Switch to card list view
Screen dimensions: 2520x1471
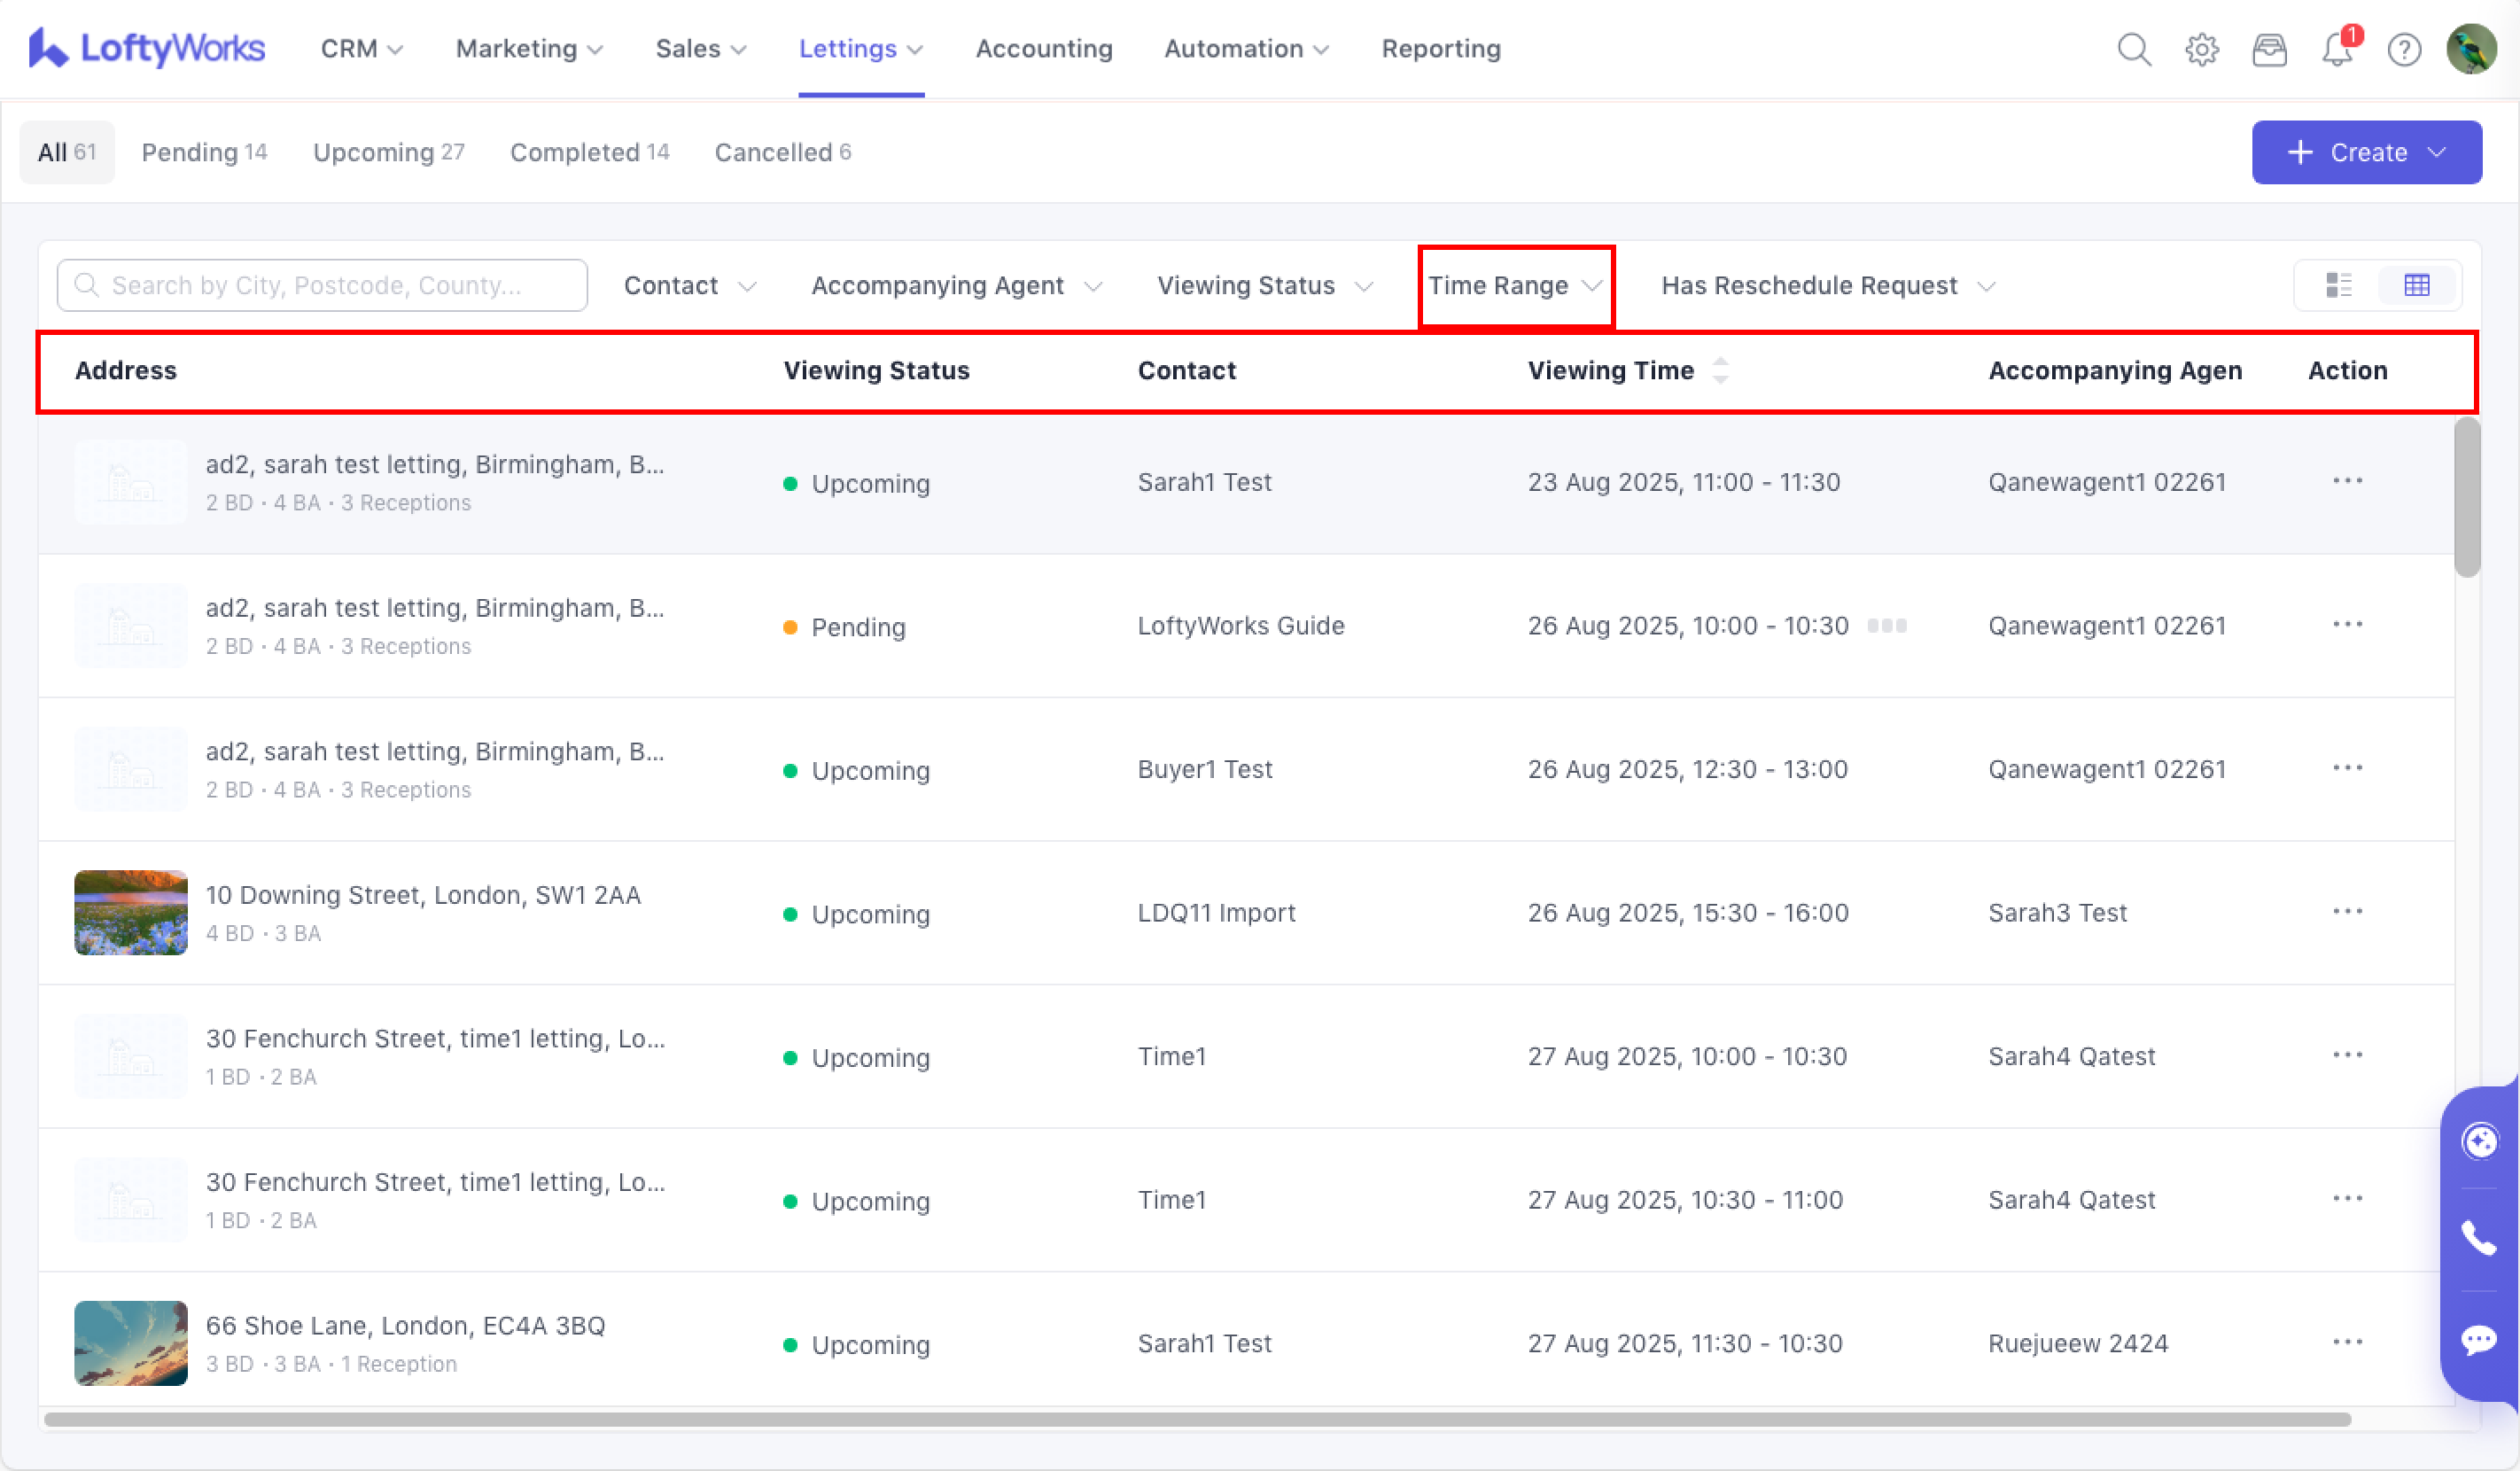point(2338,286)
